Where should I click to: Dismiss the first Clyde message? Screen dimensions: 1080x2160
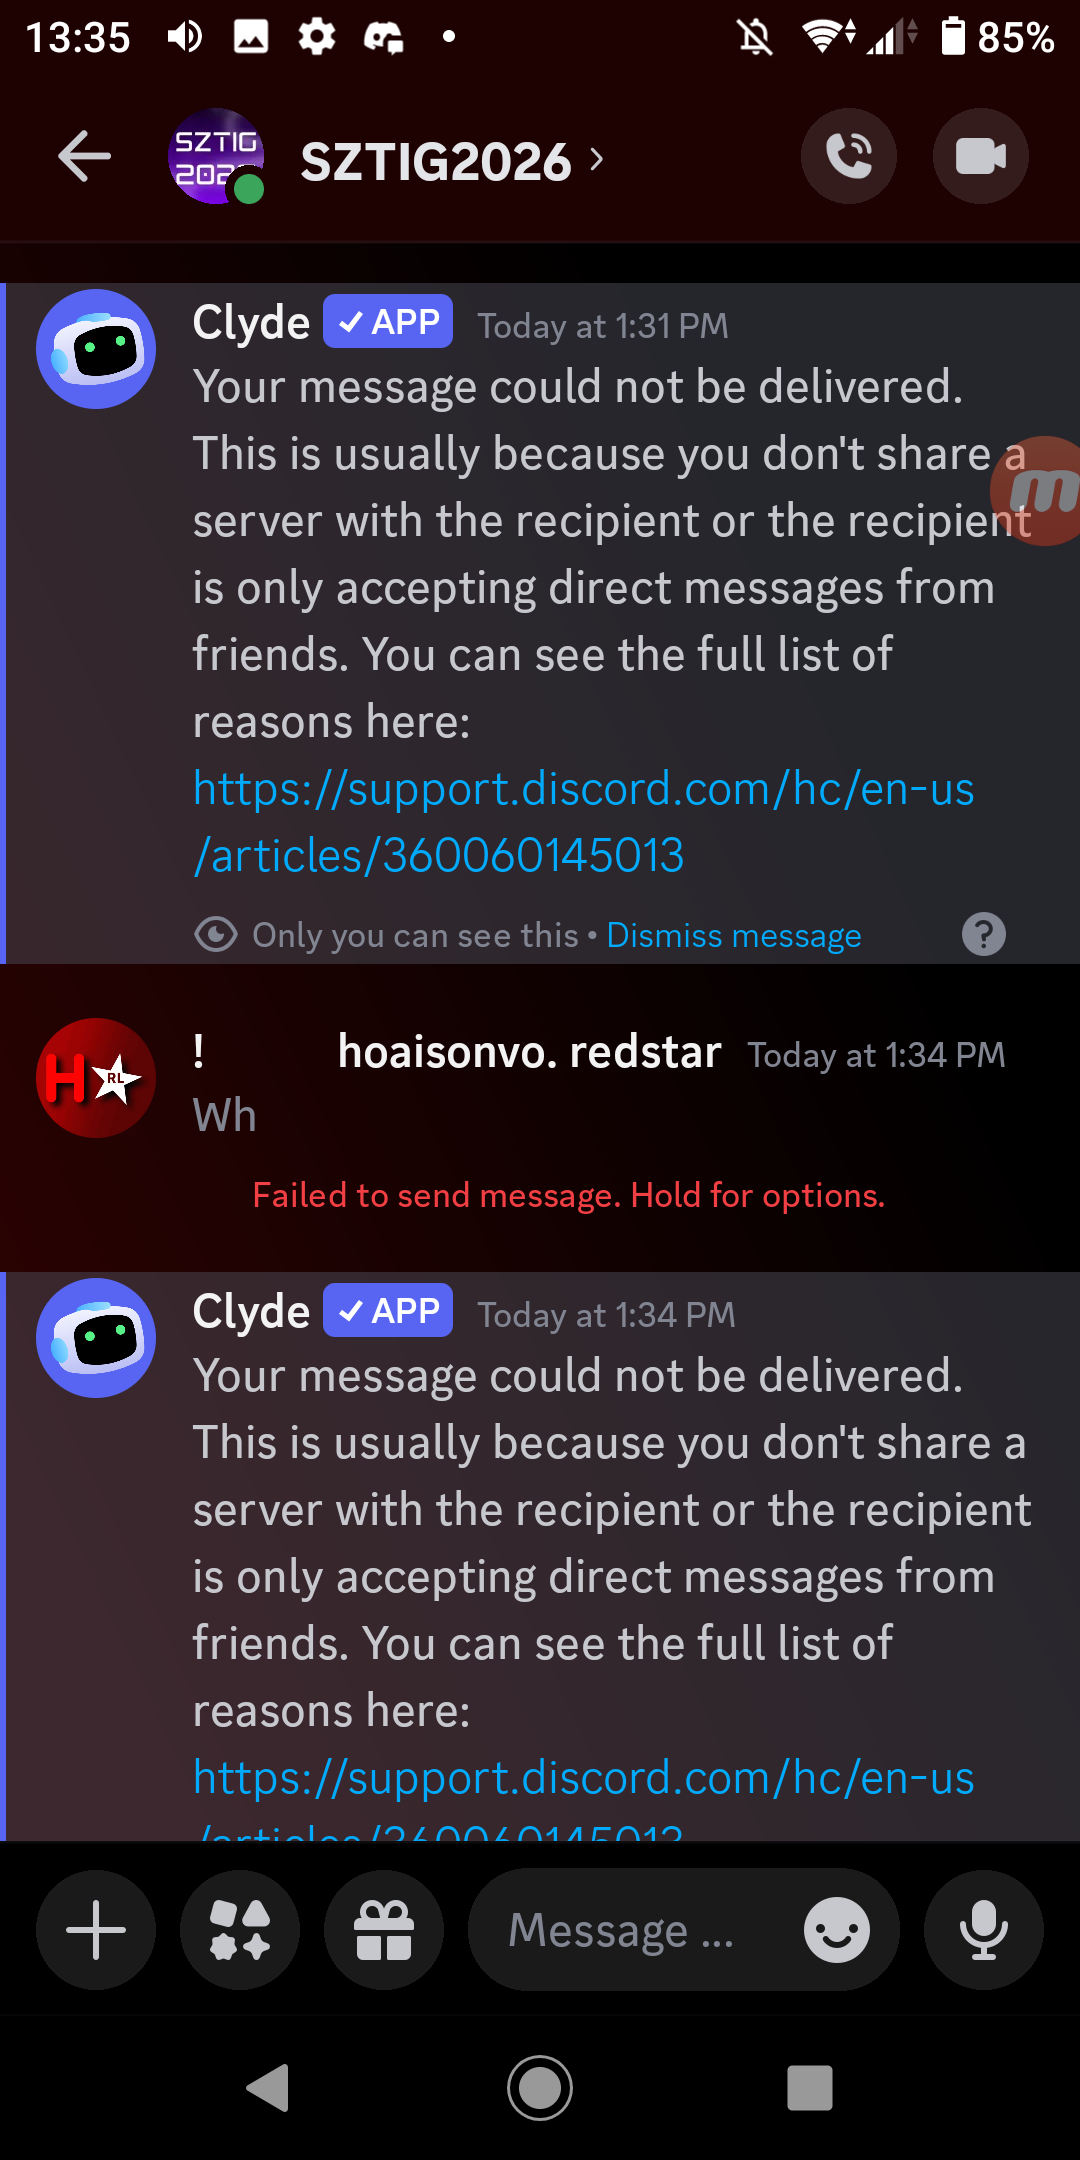[734, 935]
